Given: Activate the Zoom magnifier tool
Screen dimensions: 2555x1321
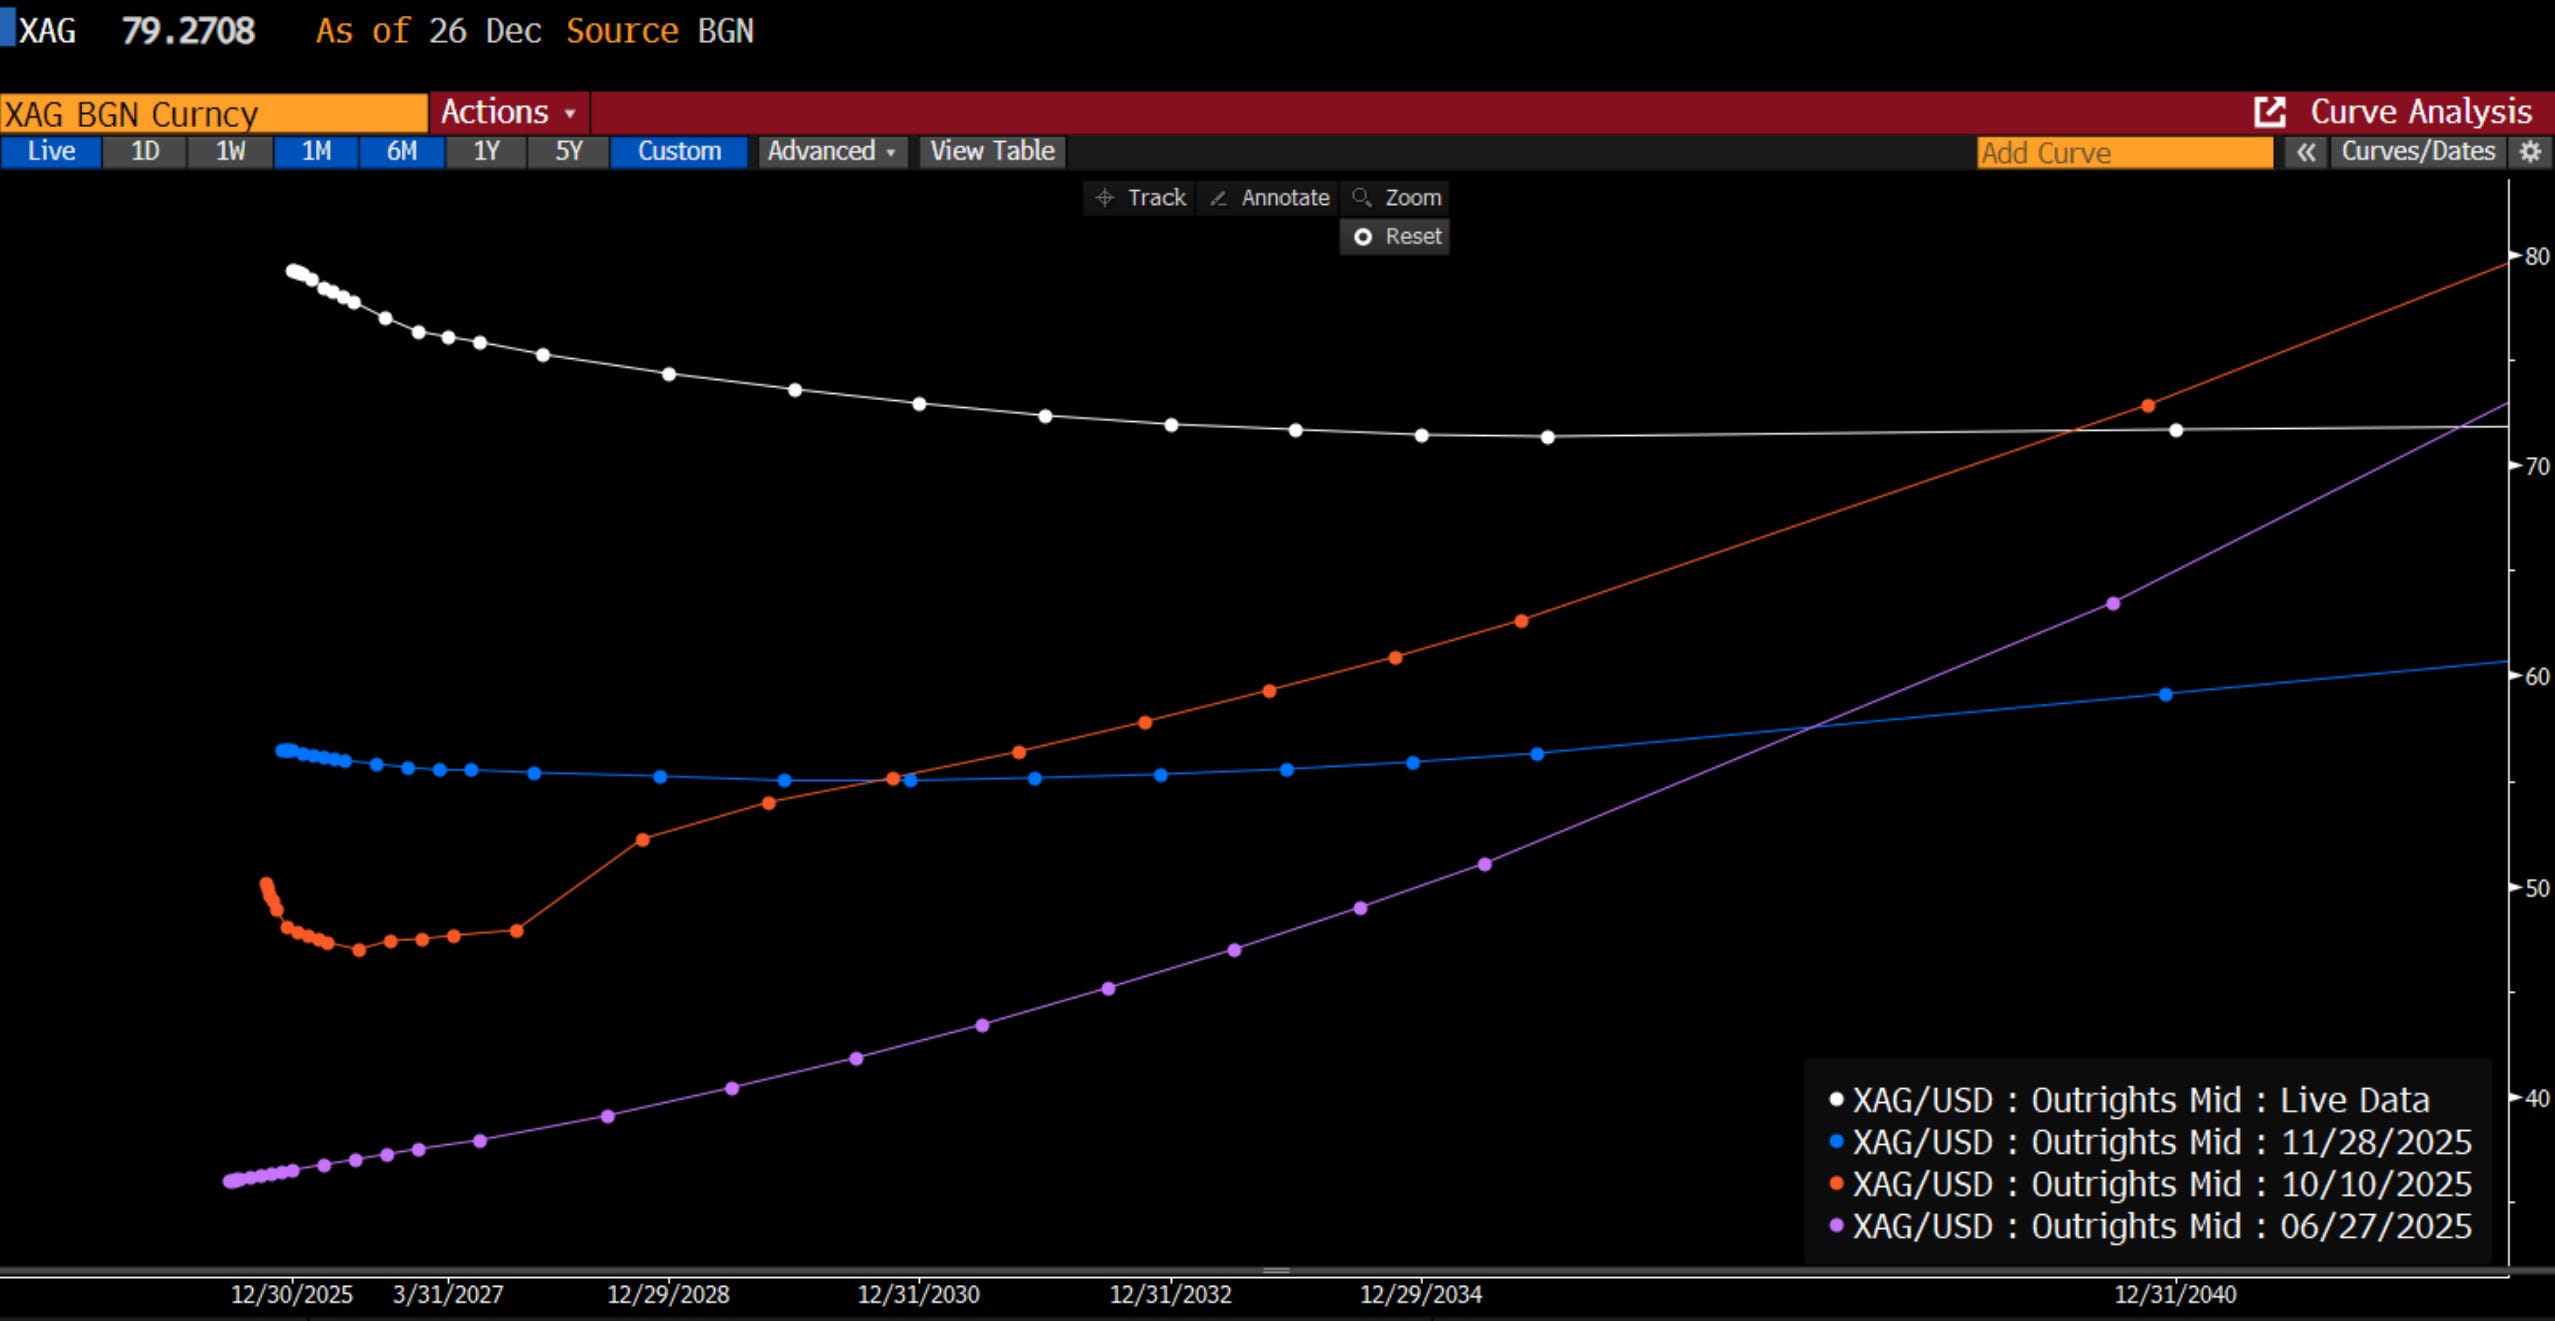Looking at the screenshot, I should tap(1396, 198).
